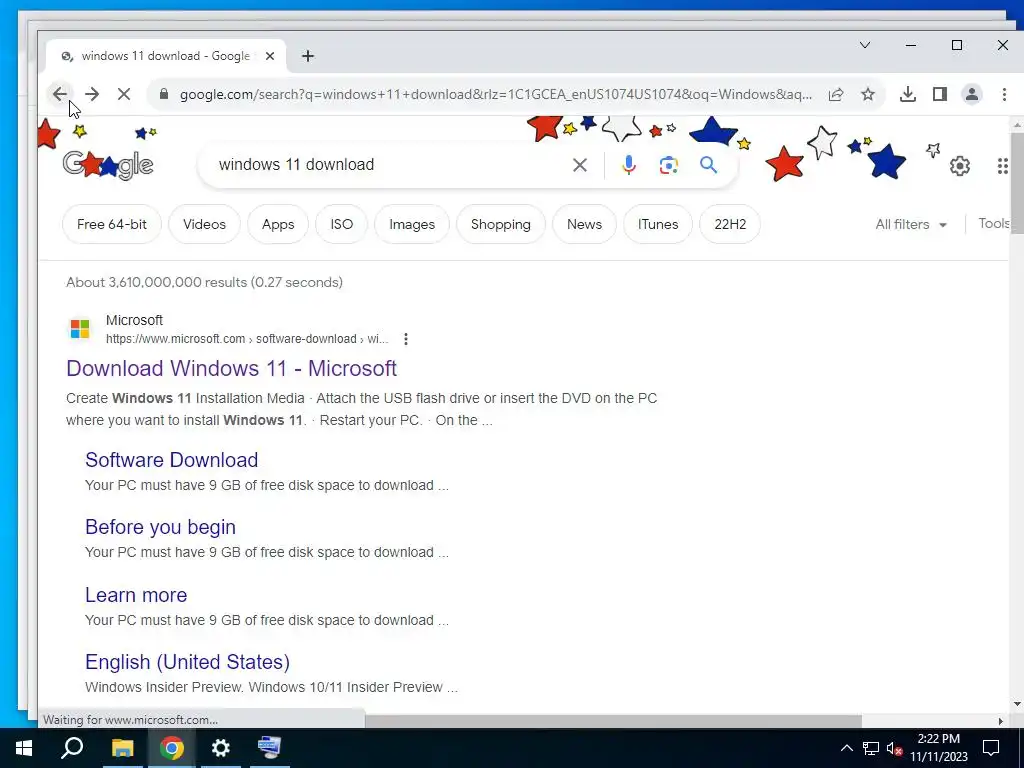Open the Google apps grid icon

point(1002,166)
